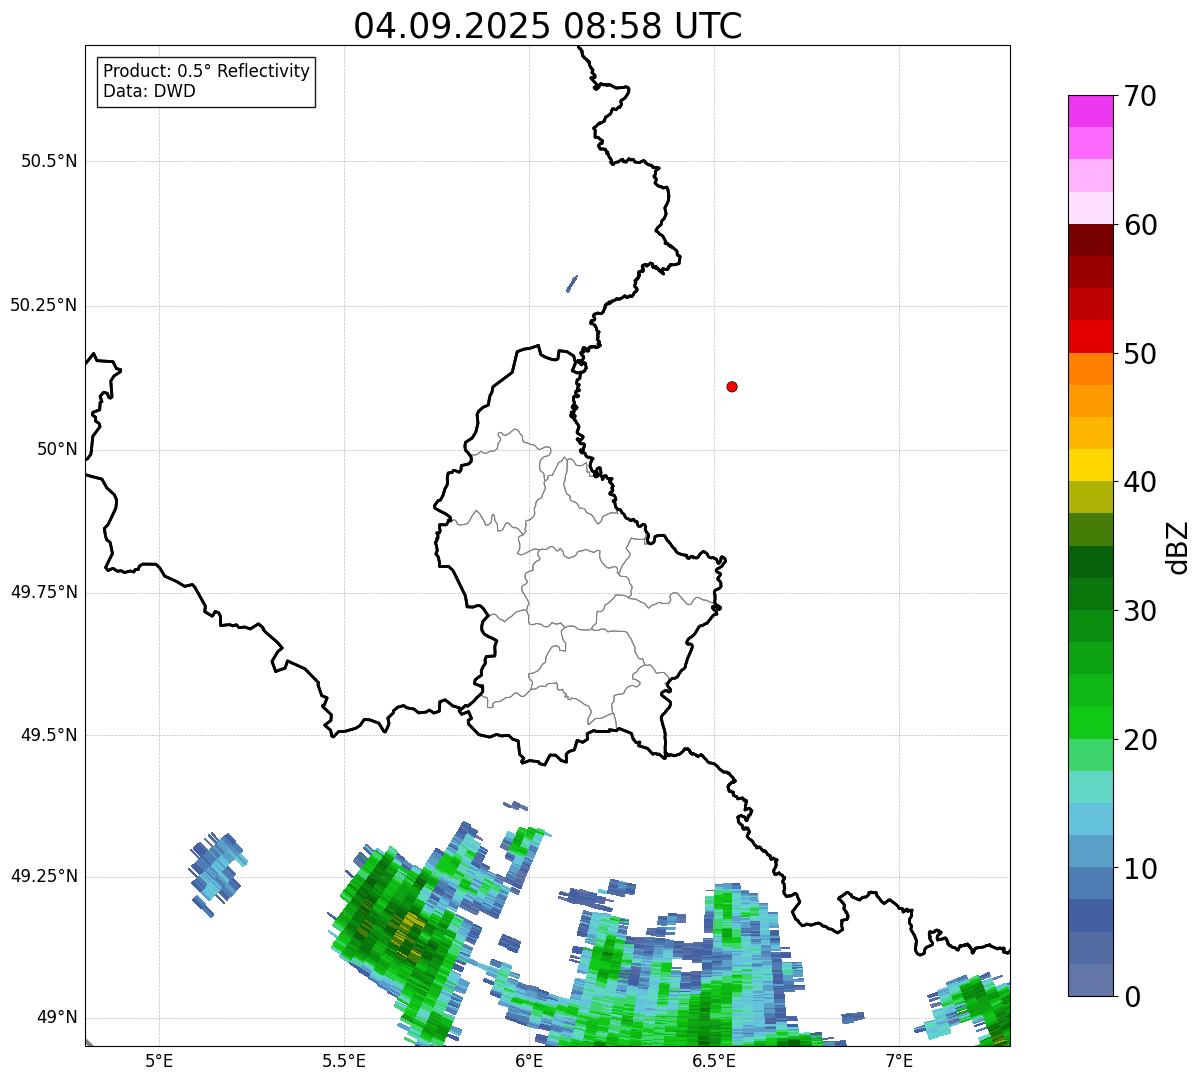Click the 'Data: DWD' text

[x=149, y=92]
